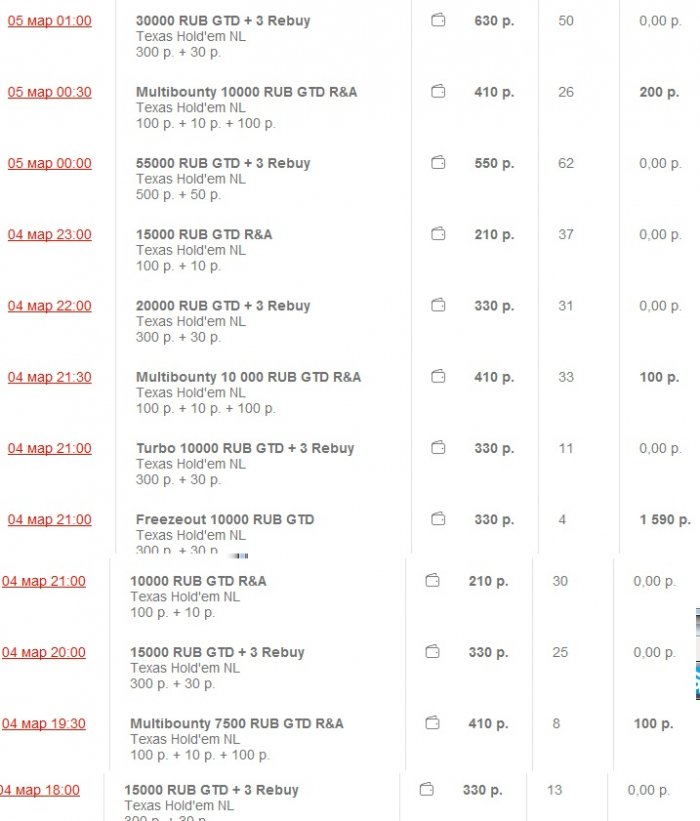The width and height of the screenshot is (700, 821).
Task: Select wallet icon beside 55000 RUB GTD tournament
Action: click(x=438, y=163)
